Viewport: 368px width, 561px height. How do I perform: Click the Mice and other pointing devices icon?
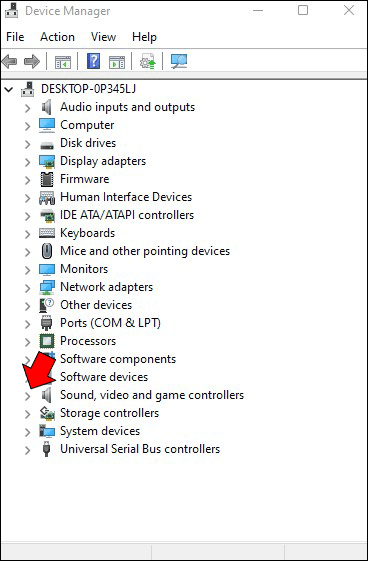click(47, 251)
